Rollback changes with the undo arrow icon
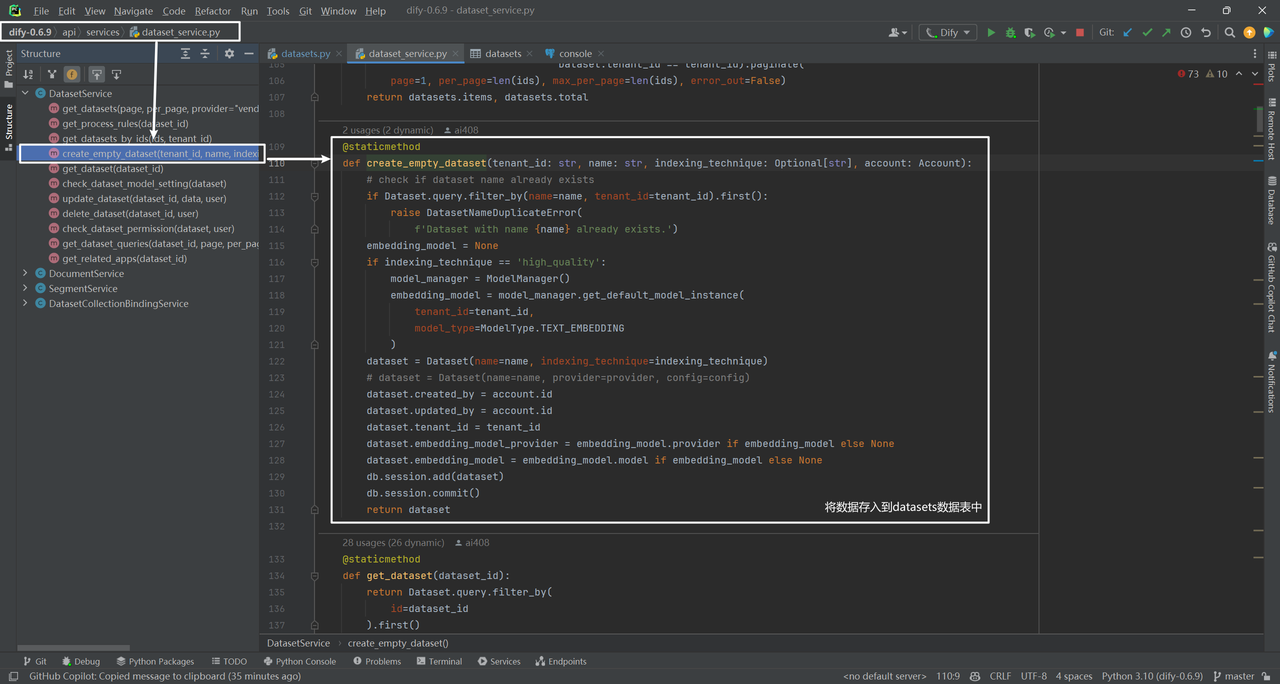The image size is (1280, 684). [1206, 32]
